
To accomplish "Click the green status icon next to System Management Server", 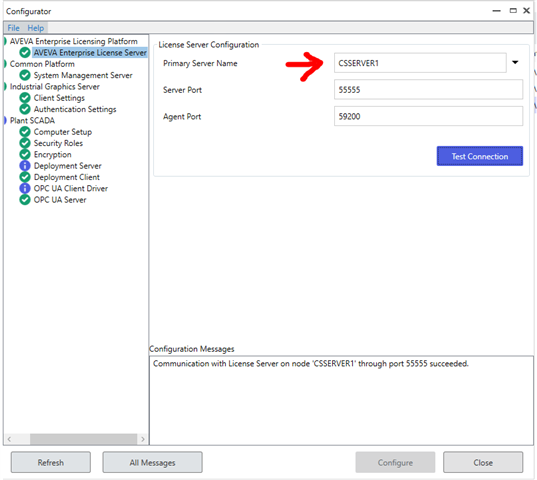I will pyautogui.click(x=25, y=75).
